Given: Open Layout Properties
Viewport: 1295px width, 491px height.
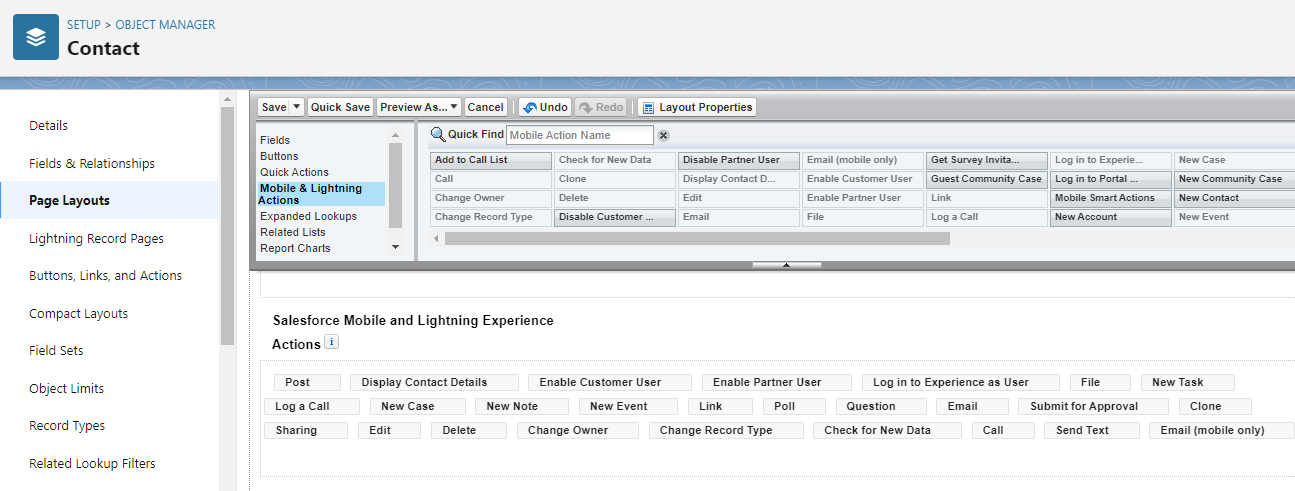Looking at the screenshot, I should [x=697, y=107].
